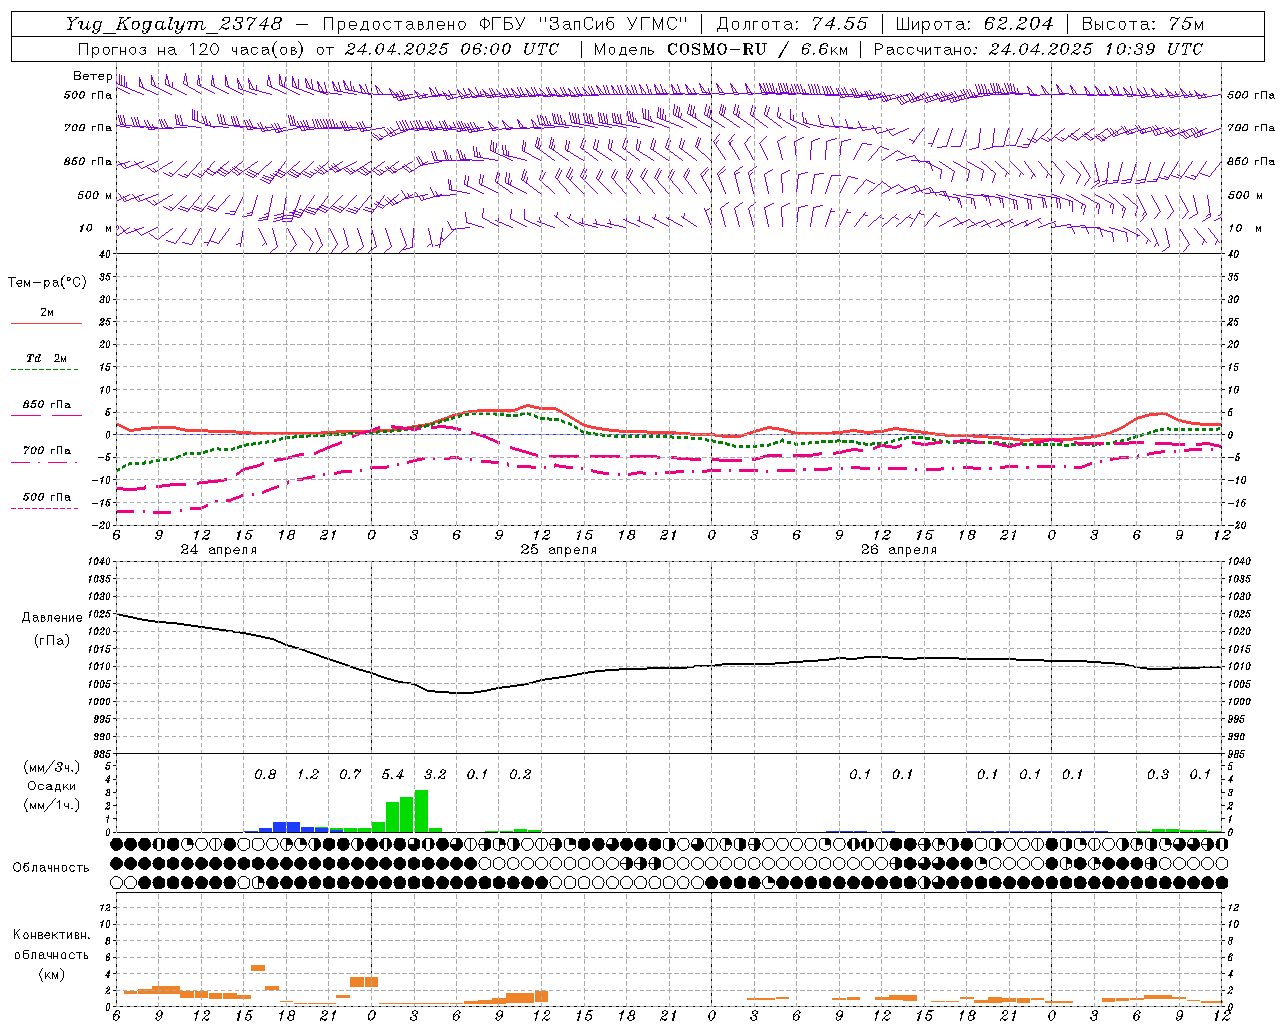Viewport: 1280px width, 1024px height.
Task: Click the station title 'Yug_Kogalym_23748'
Action: pyautogui.click(x=174, y=24)
